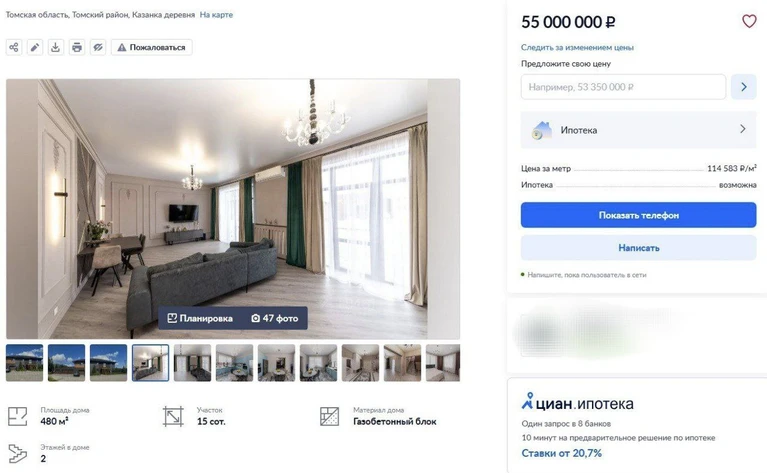
Task: Click the pencil note icon
Action: (x=35, y=47)
